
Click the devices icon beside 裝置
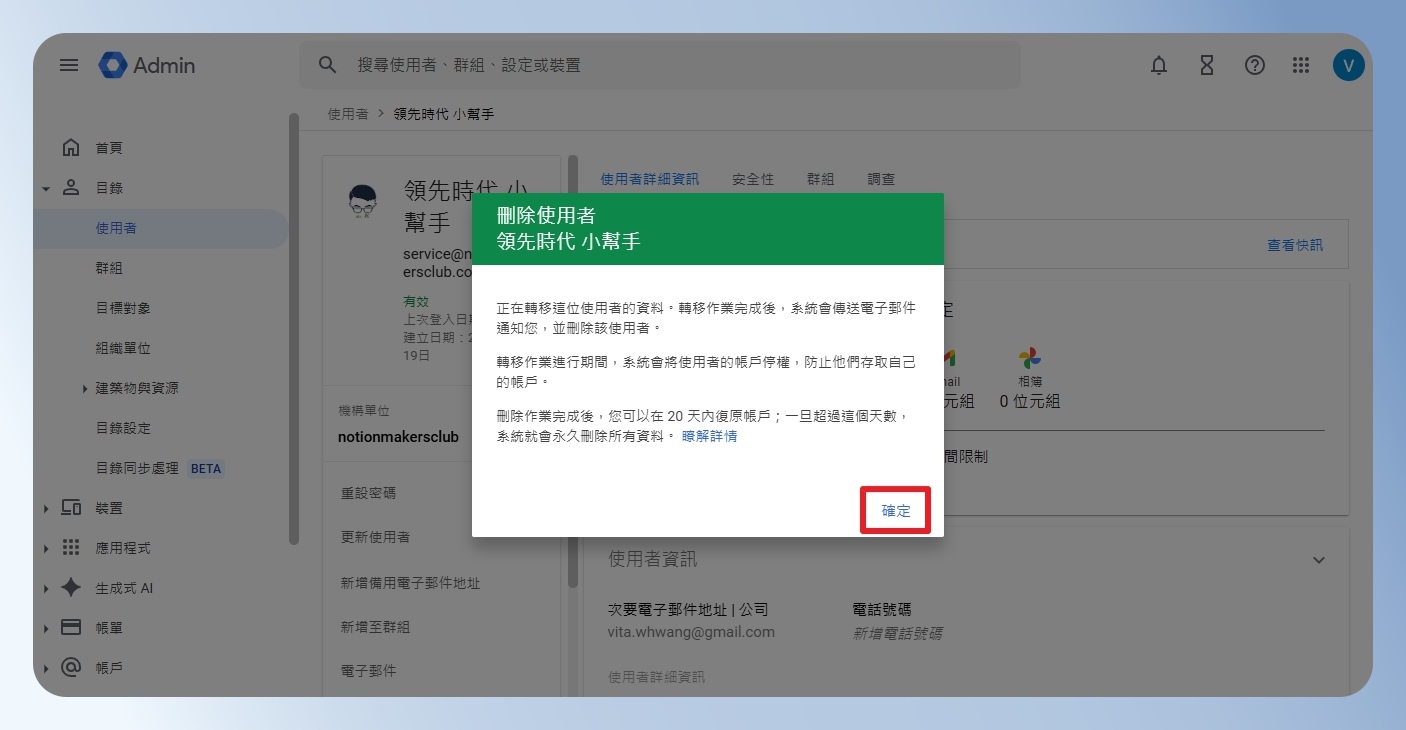click(x=71, y=508)
